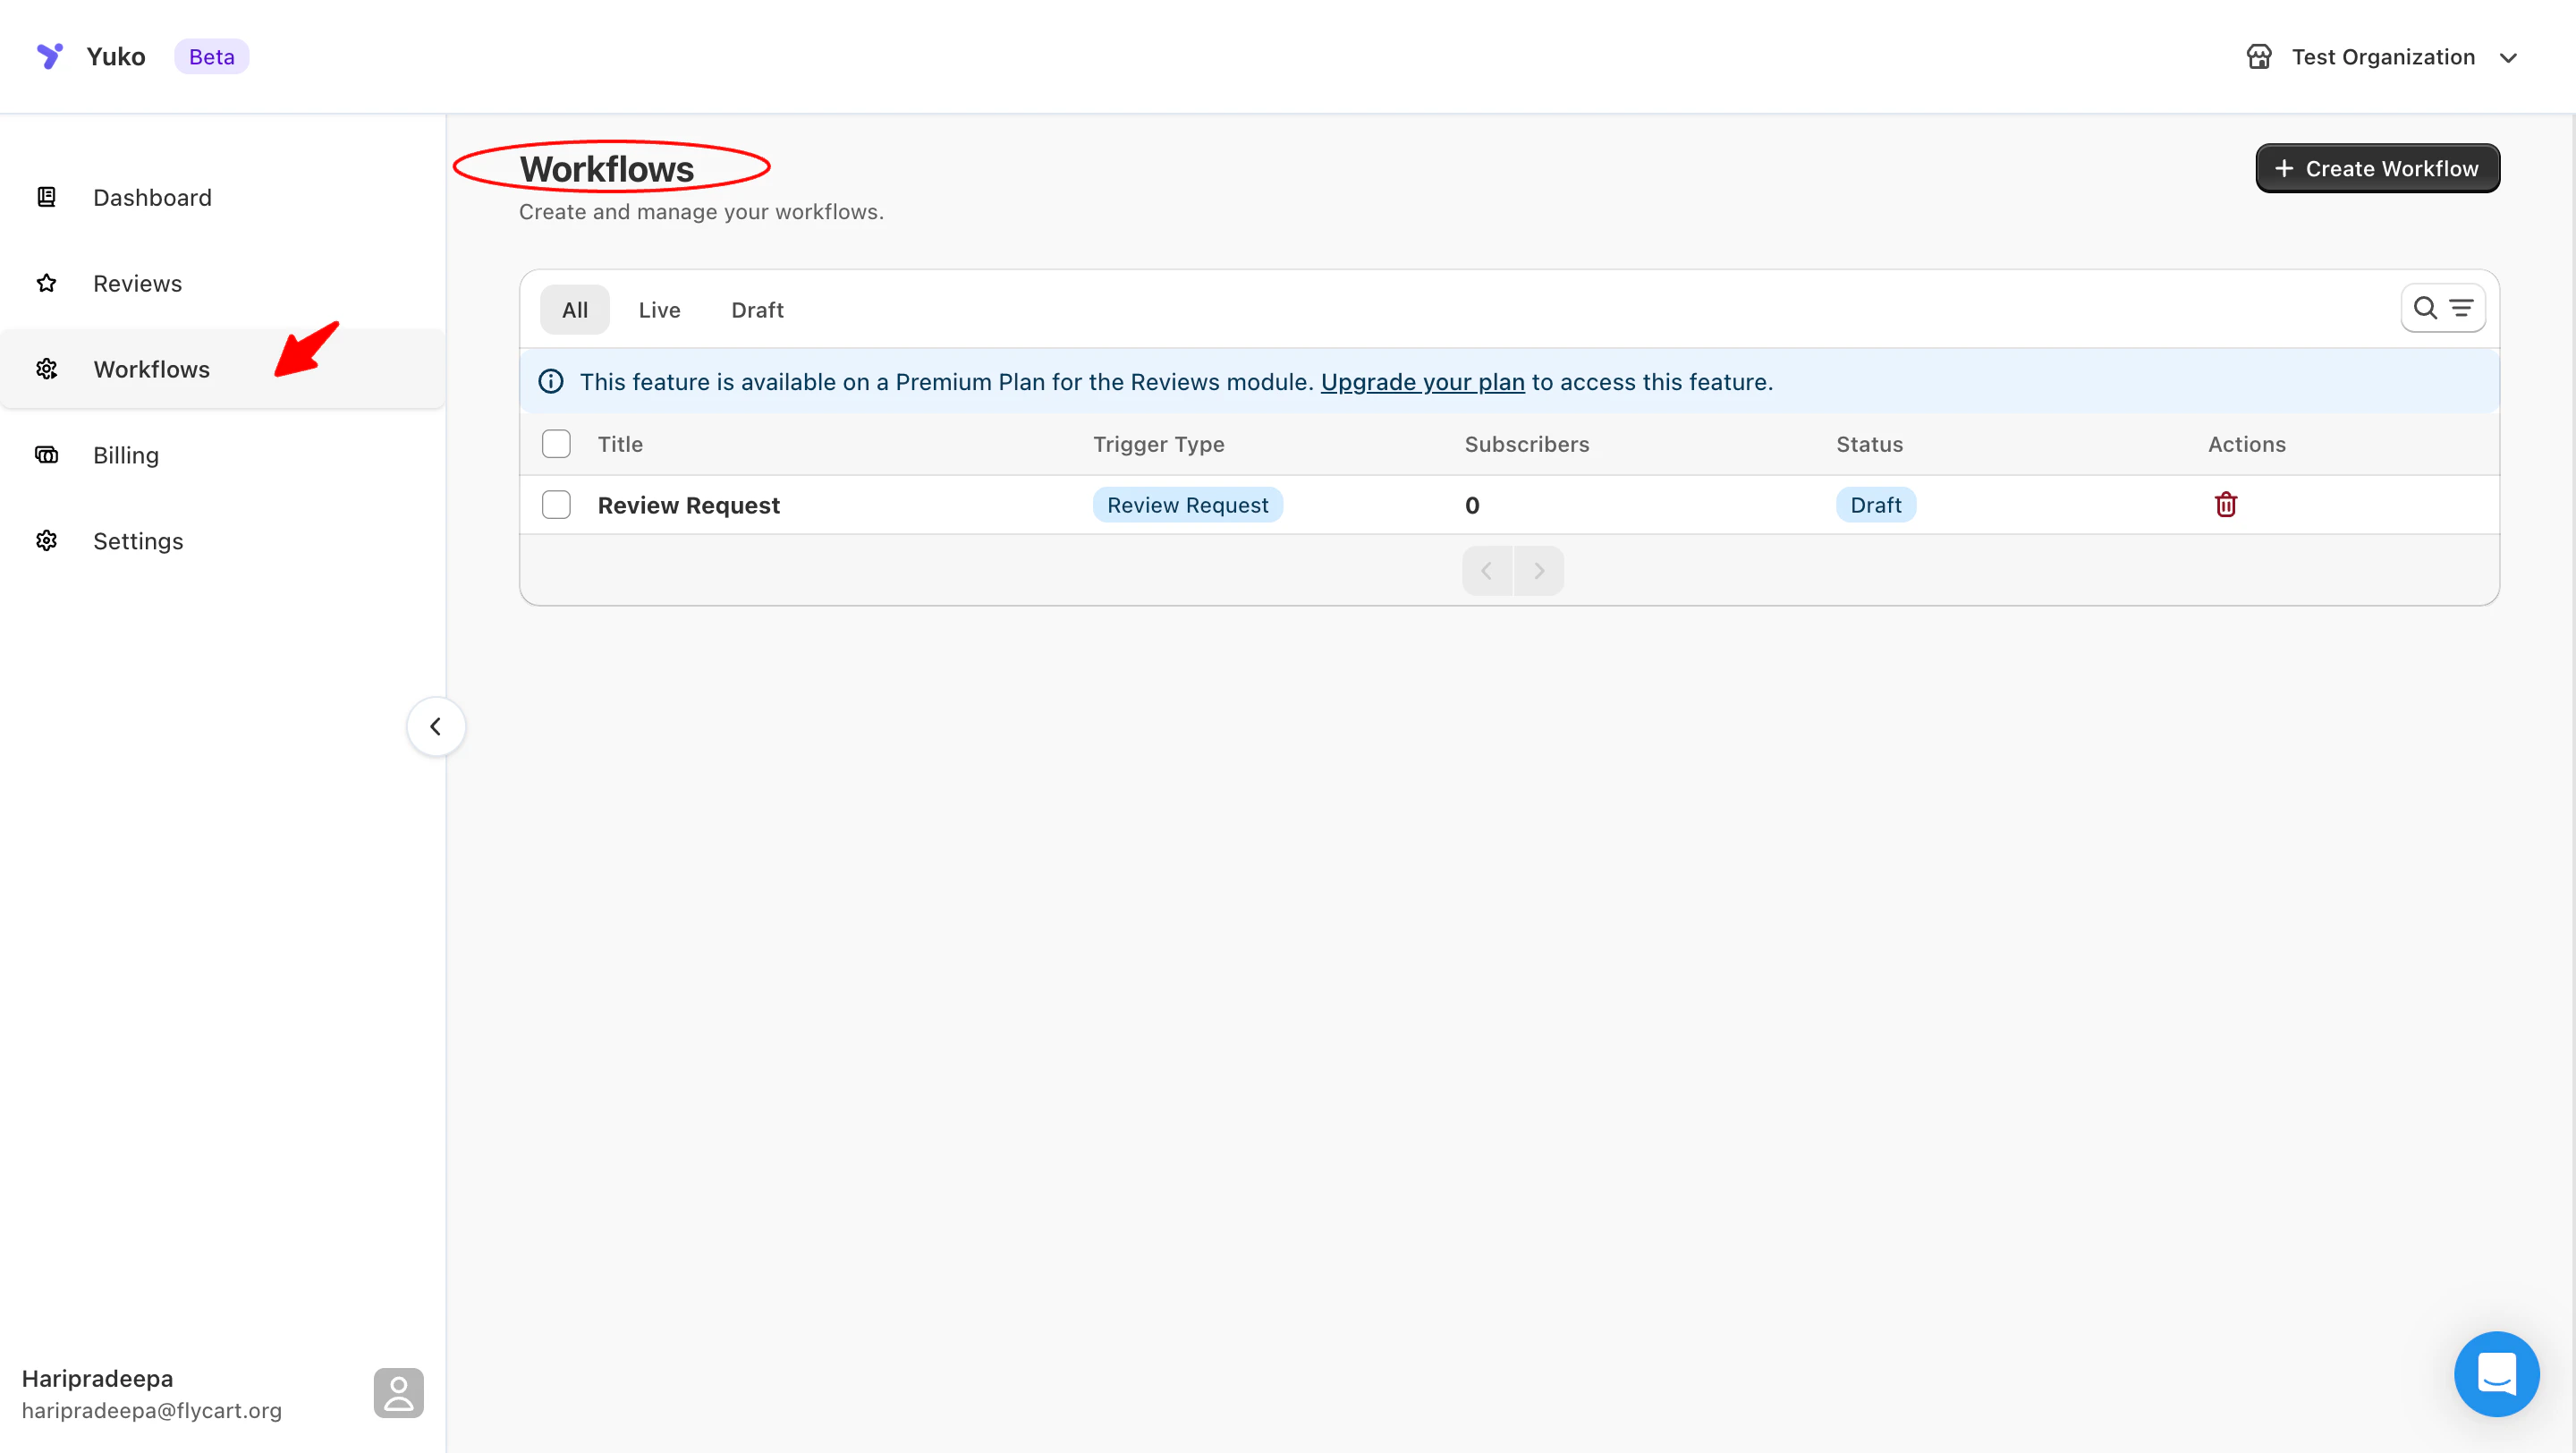Screen dimensions: 2576x1453
Task: Open the search and filter icon button
Action: coord(2442,308)
